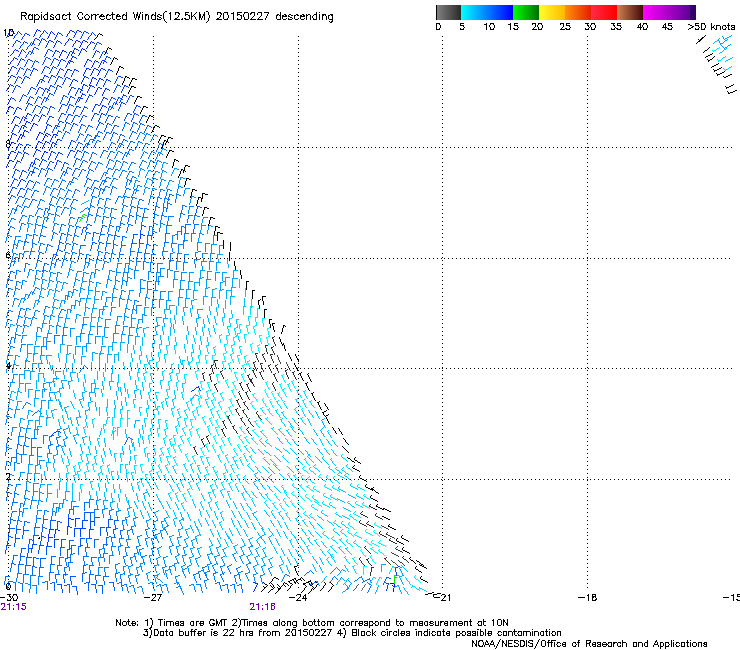Click the ">50 knots" legend label
The width and height of the screenshot is (740, 650).
711,27
